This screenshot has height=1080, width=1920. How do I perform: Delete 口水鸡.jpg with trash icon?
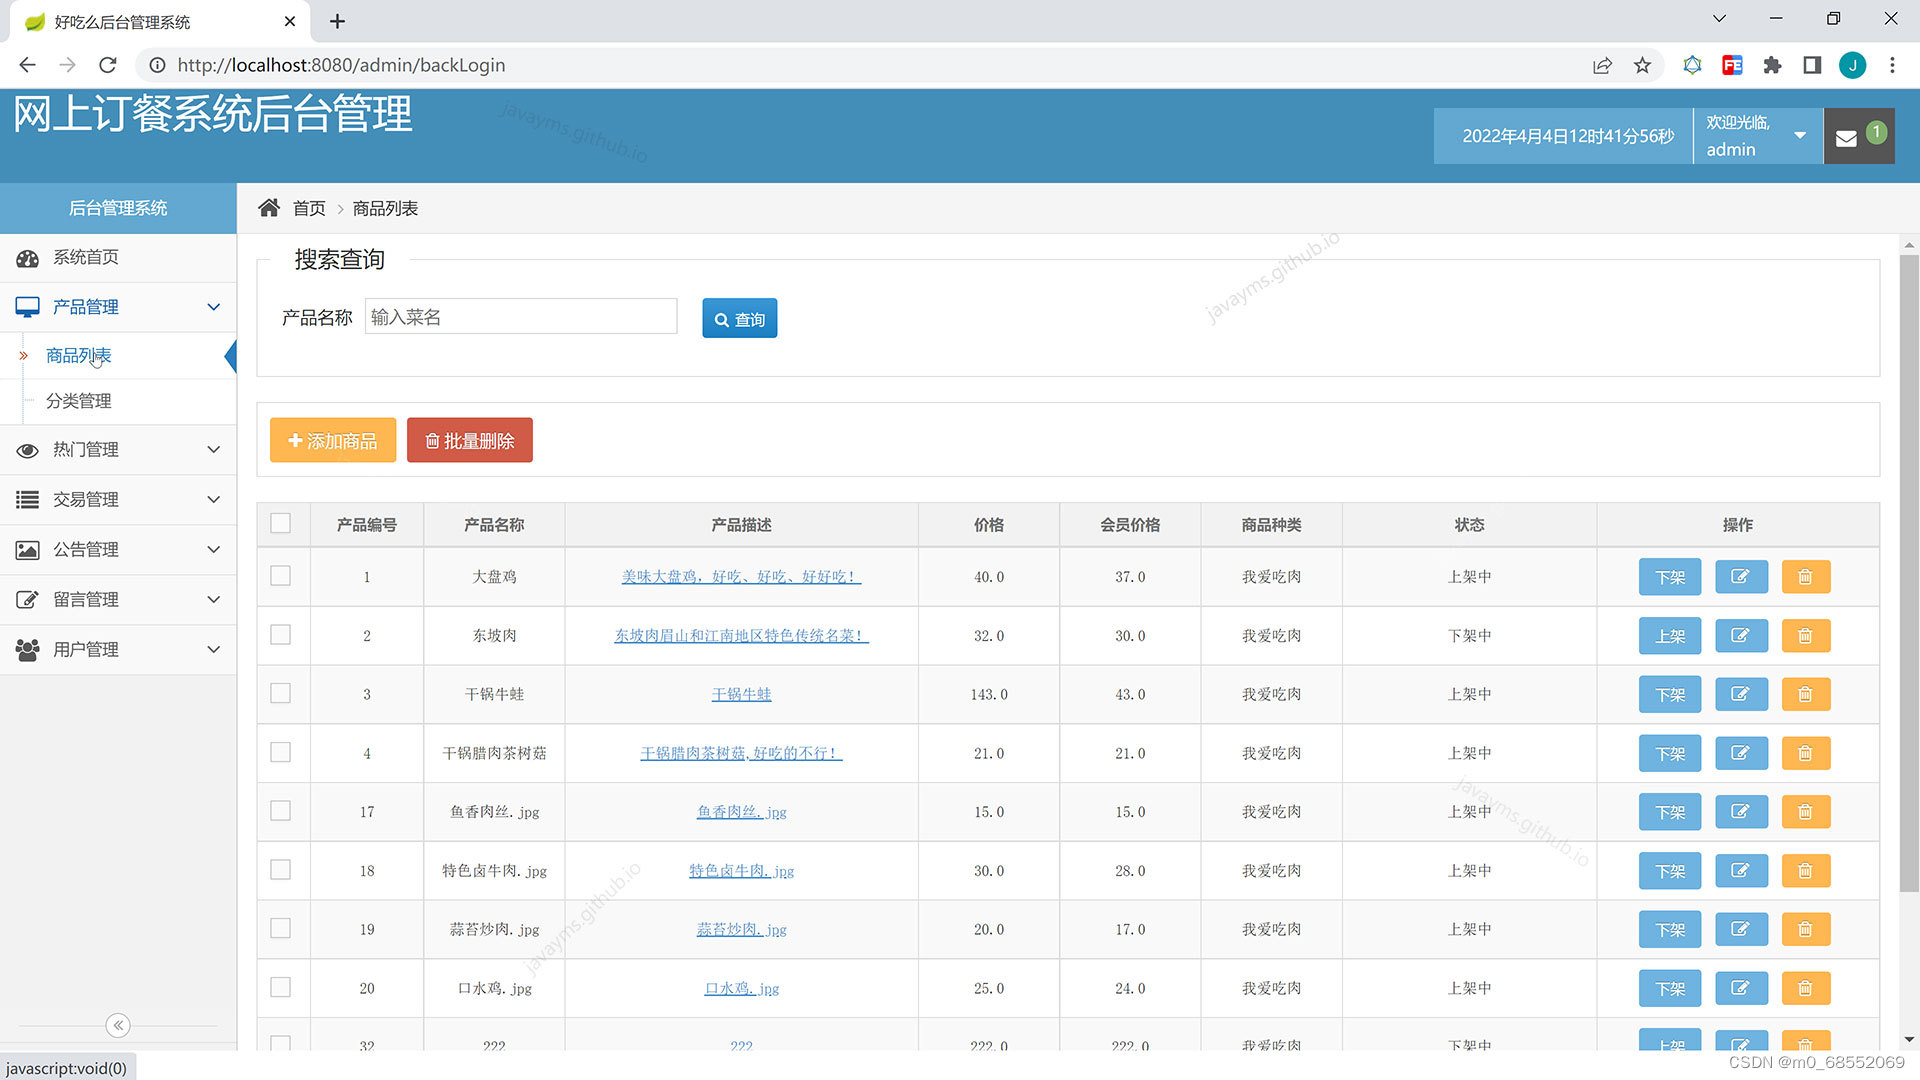pos(1805,989)
